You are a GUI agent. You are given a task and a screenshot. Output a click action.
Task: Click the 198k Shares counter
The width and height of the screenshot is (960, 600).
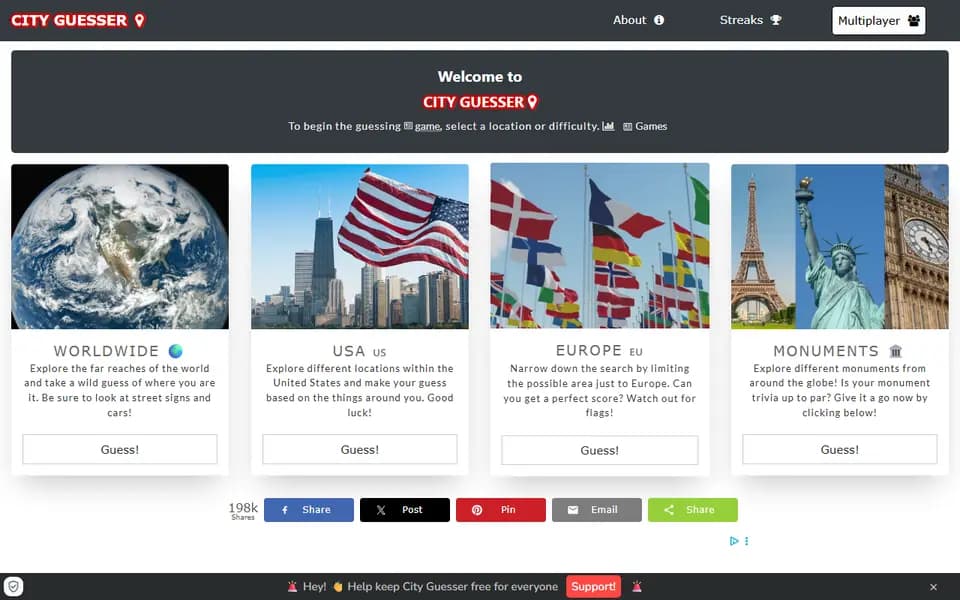click(x=243, y=511)
